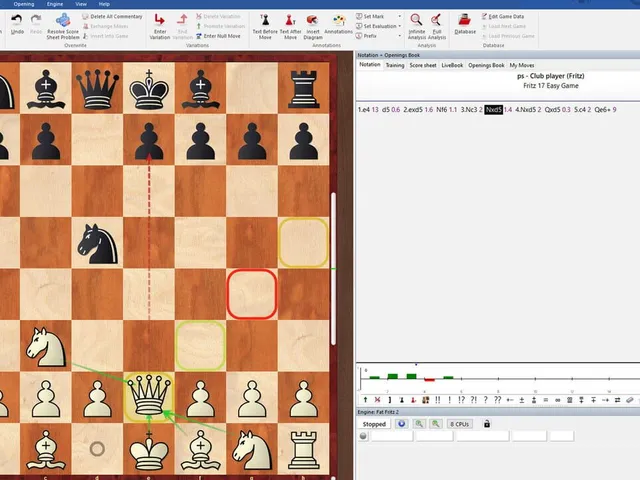Select Delete All Commentary
This screenshot has height=480, width=640.
(112, 16)
